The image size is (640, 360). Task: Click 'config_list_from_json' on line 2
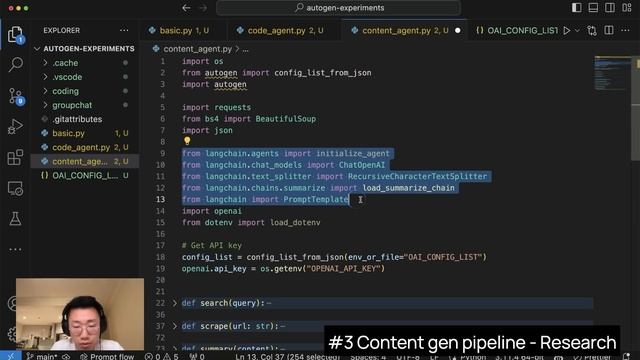click(323, 73)
